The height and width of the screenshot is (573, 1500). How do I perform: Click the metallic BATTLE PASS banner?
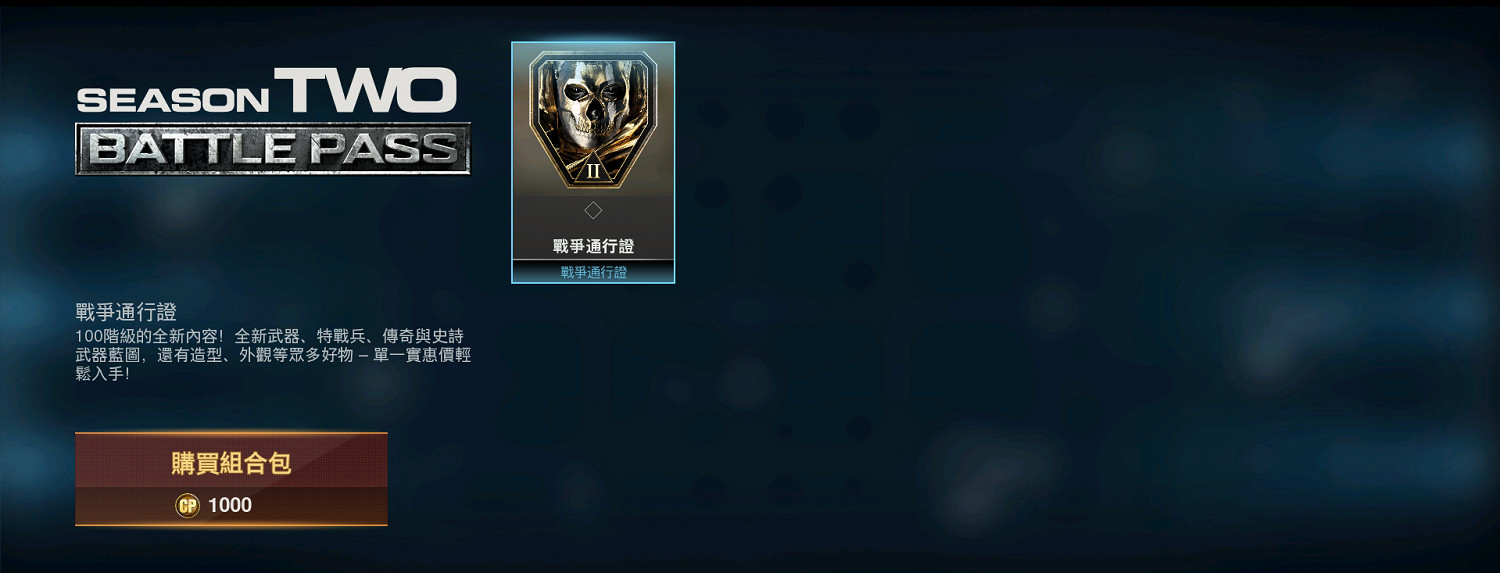(273, 148)
